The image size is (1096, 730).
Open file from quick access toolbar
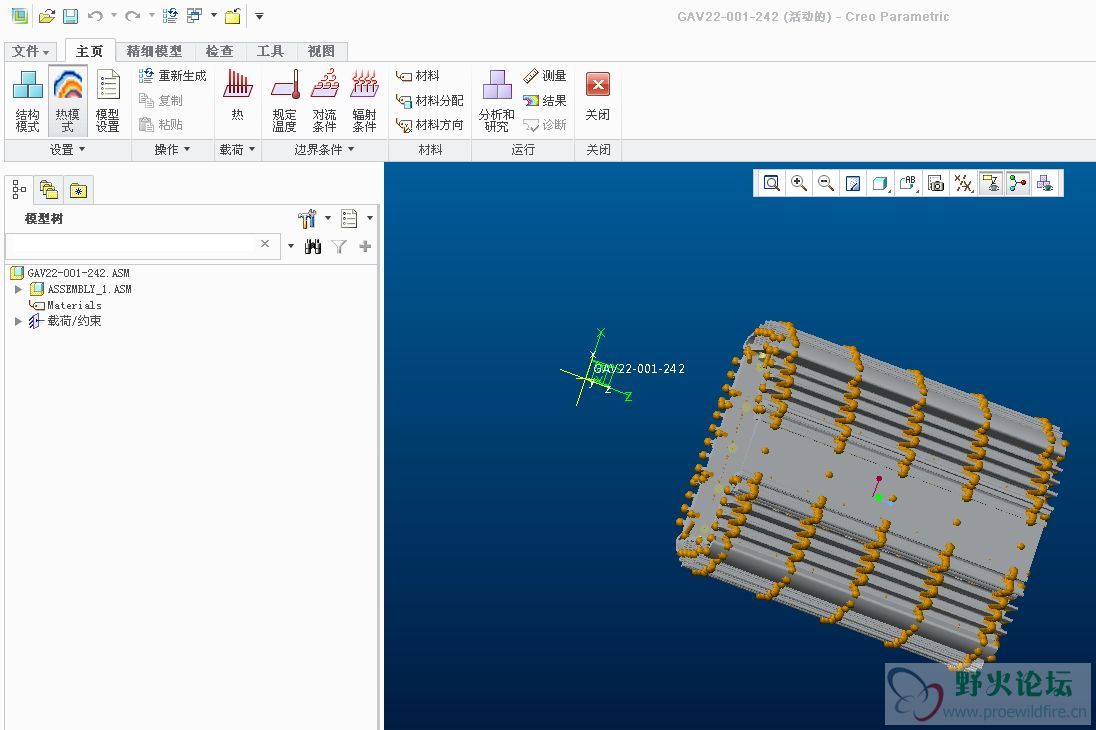pos(47,15)
